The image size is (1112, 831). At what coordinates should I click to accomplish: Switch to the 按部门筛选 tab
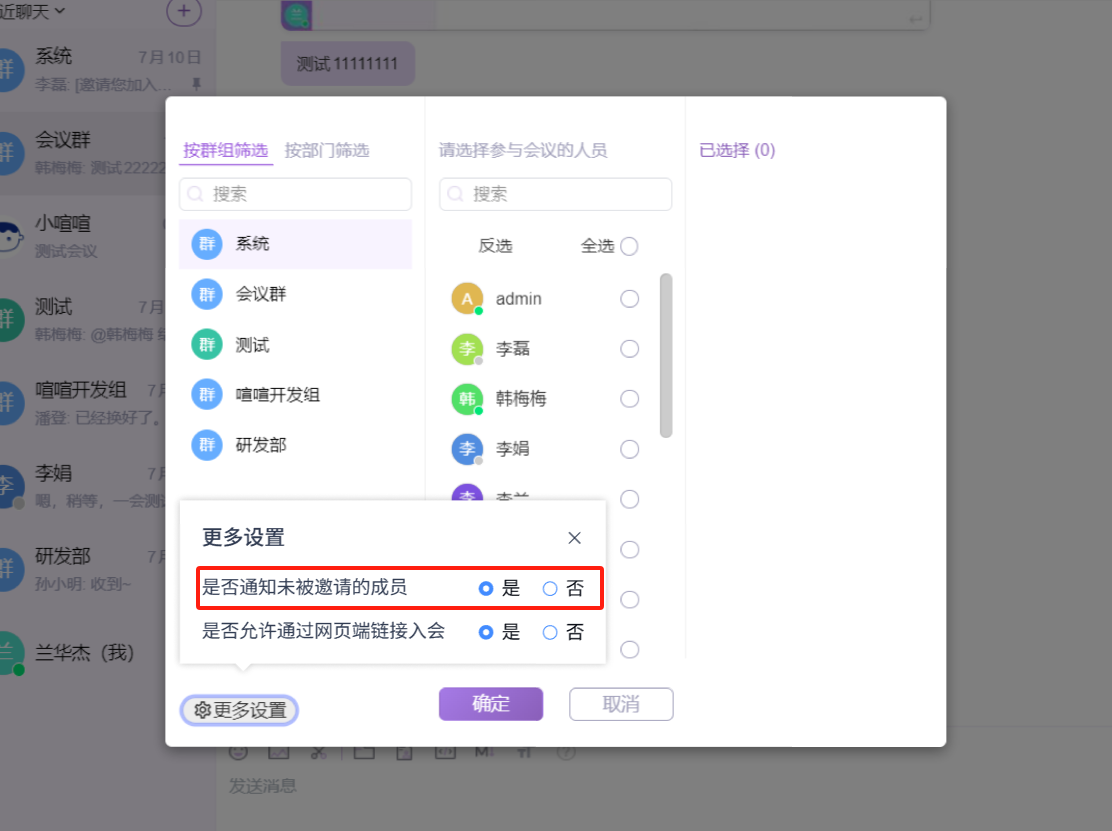(x=326, y=151)
